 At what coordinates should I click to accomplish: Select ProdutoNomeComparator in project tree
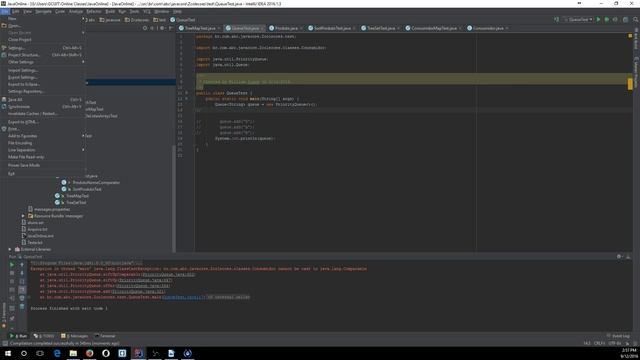[96, 182]
